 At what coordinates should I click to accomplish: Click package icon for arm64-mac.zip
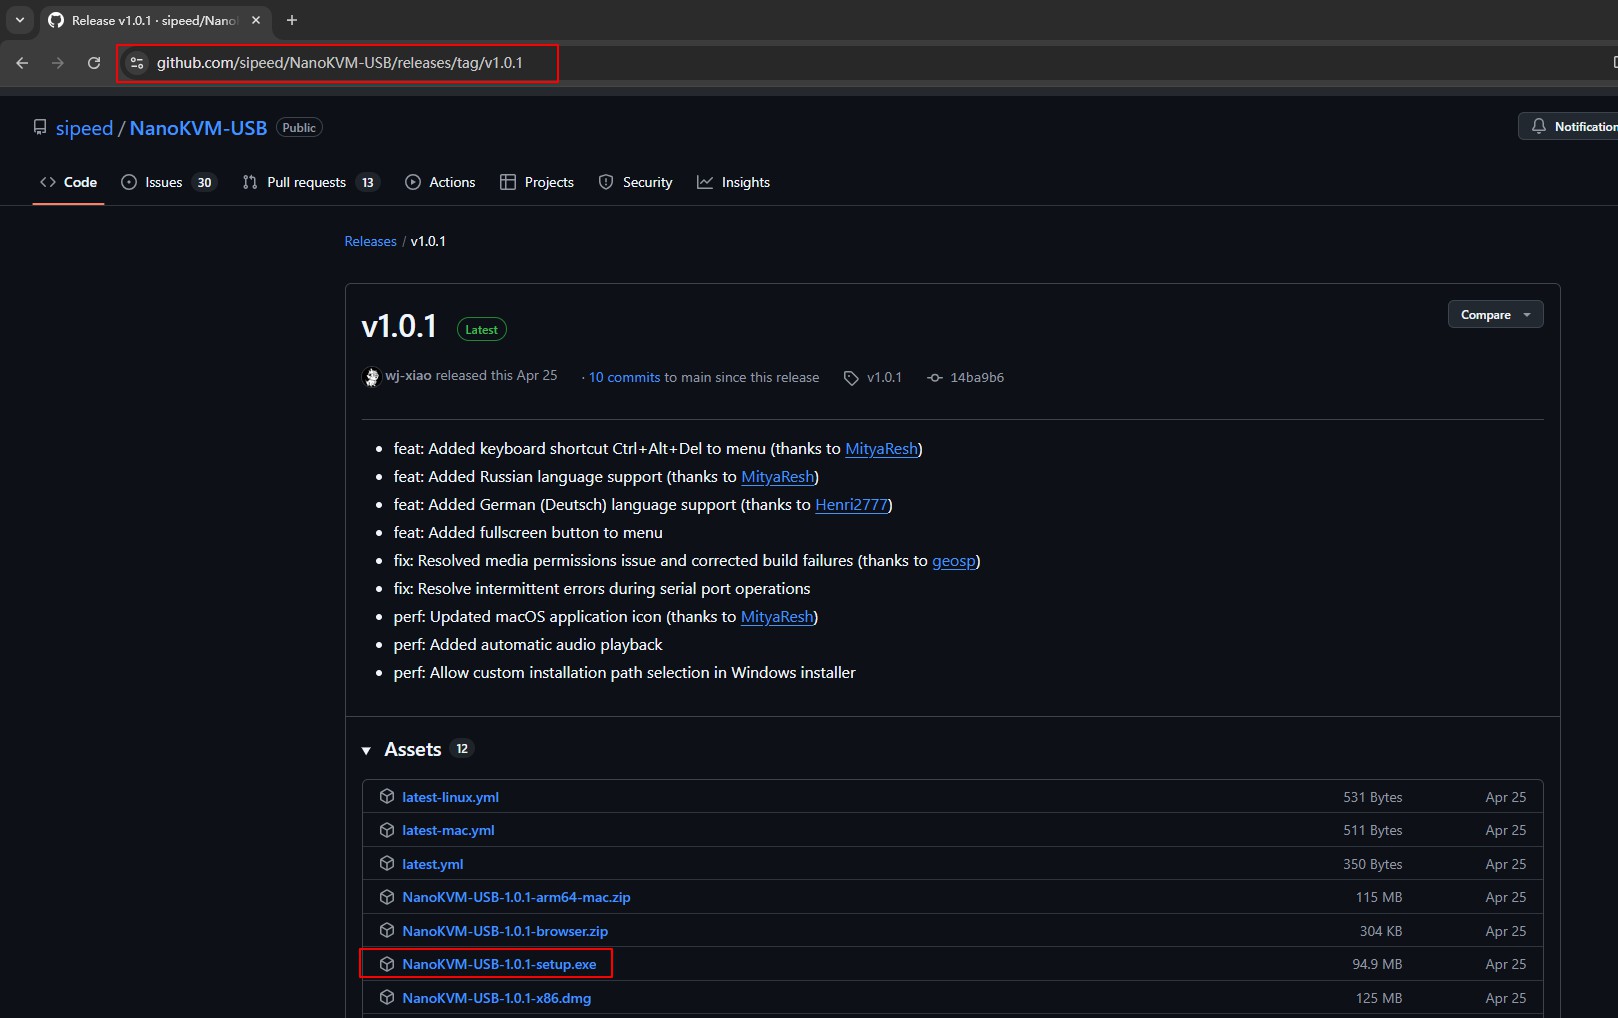[387, 897]
